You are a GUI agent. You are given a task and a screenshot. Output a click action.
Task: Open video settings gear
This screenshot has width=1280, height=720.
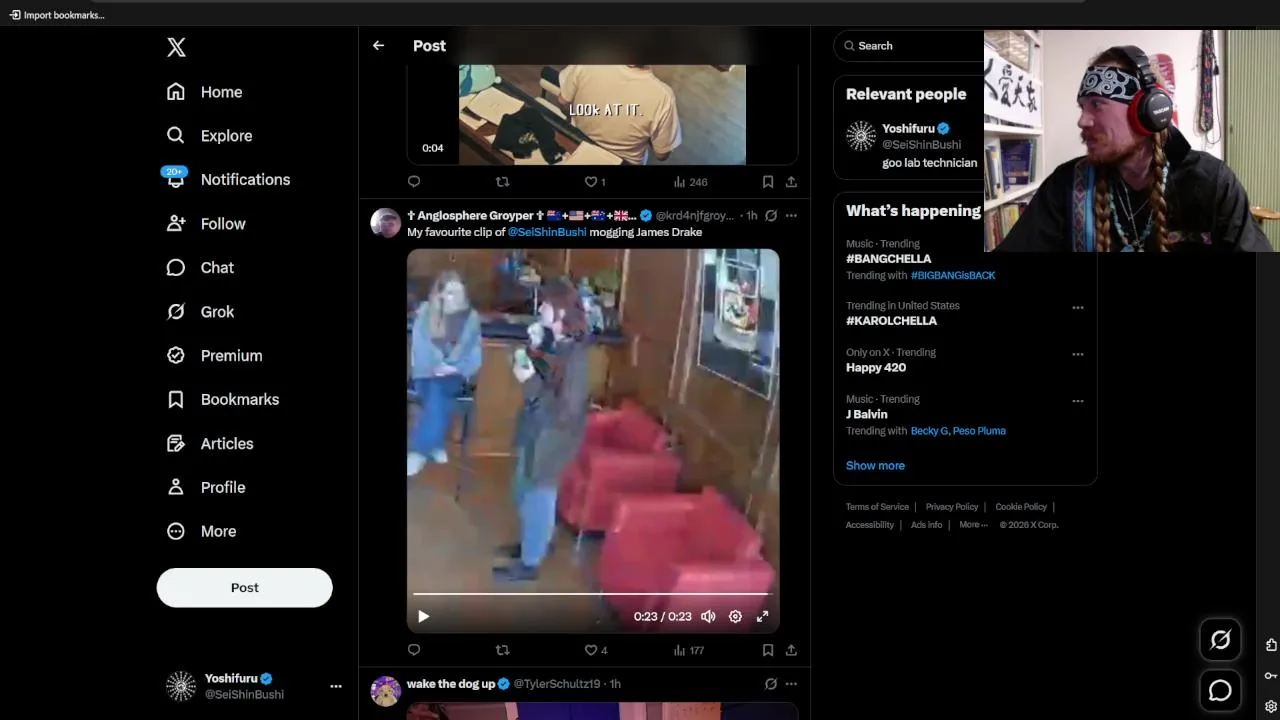[x=735, y=617]
